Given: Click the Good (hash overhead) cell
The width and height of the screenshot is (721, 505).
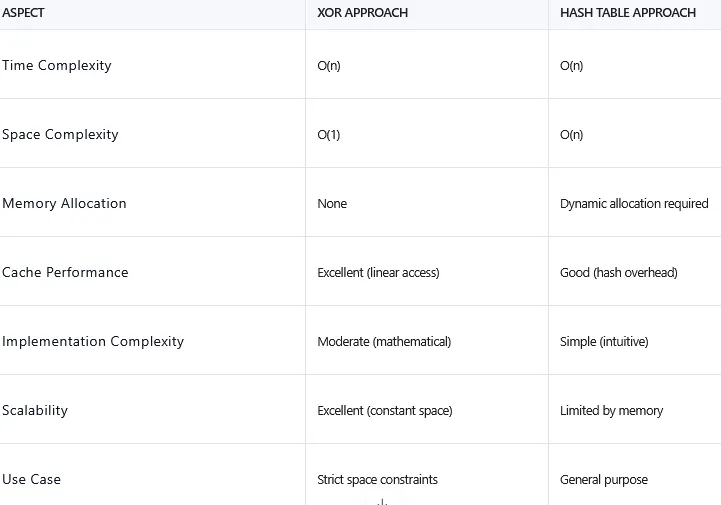Looking at the screenshot, I should [618, 273].
